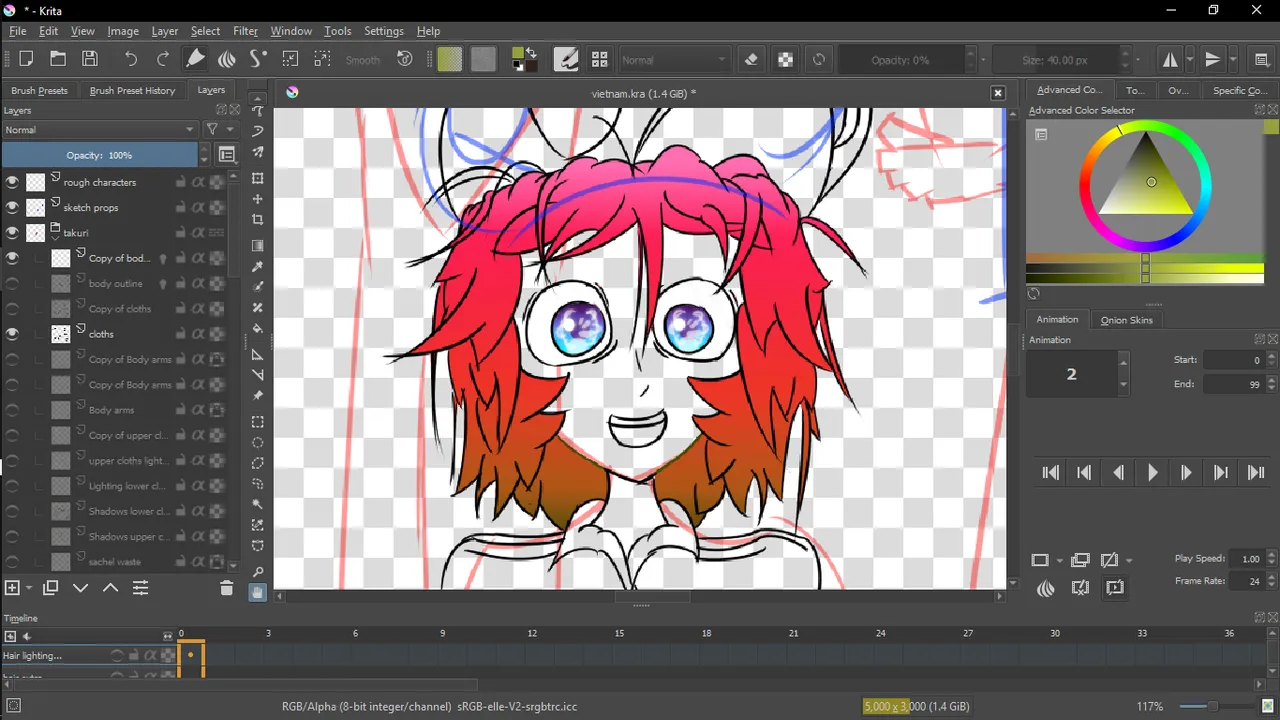The width and height of the screenshot is (1280, 720).
Task: Create a new document from toolbar
Action: click(26, 59)
